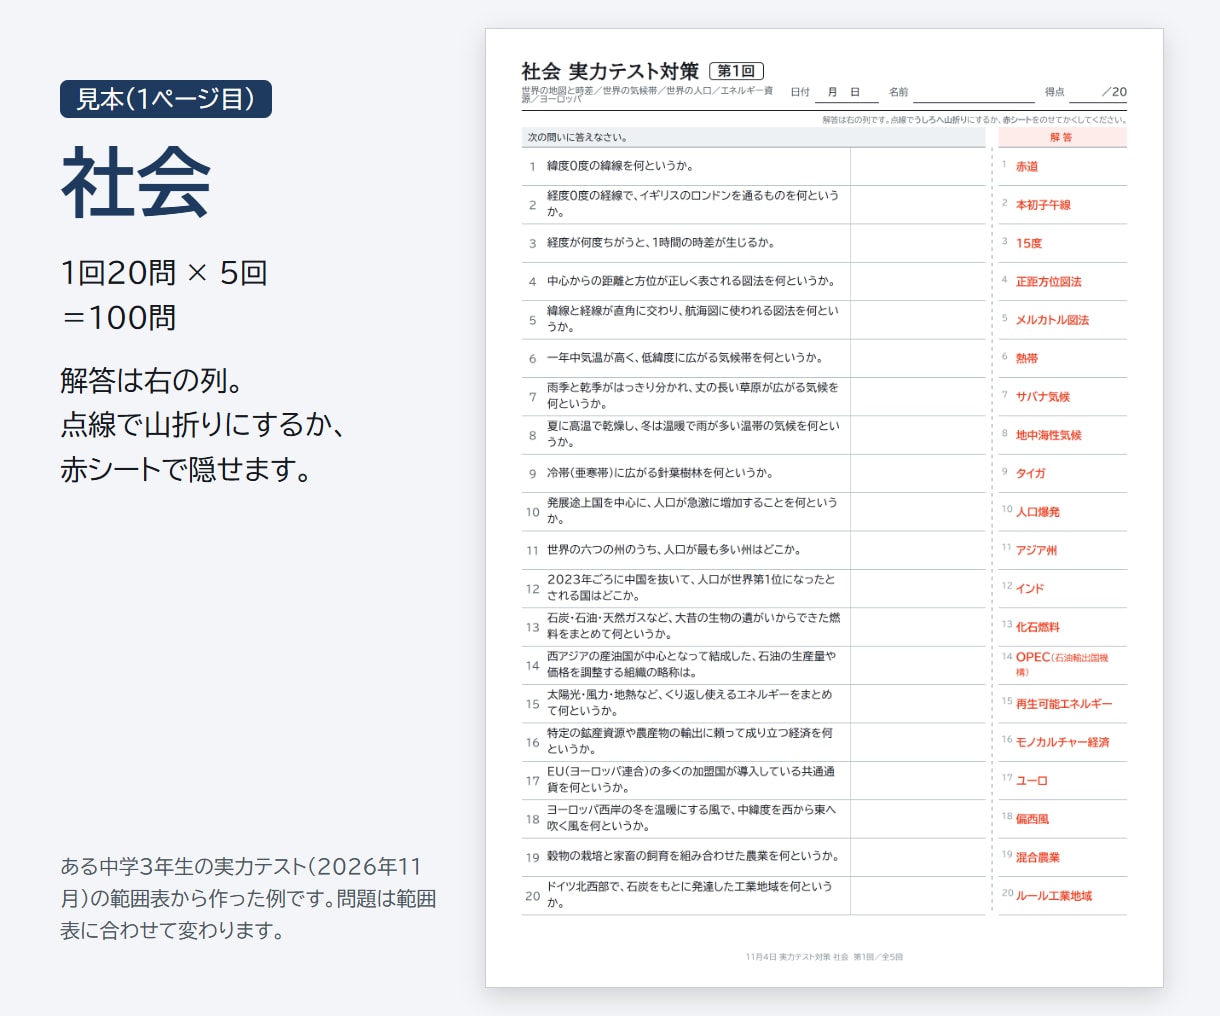The width and height of the screenshot is (1220, 1016).
Task: Click the line 解答は右の列。
Action: (x=152, y=381)
